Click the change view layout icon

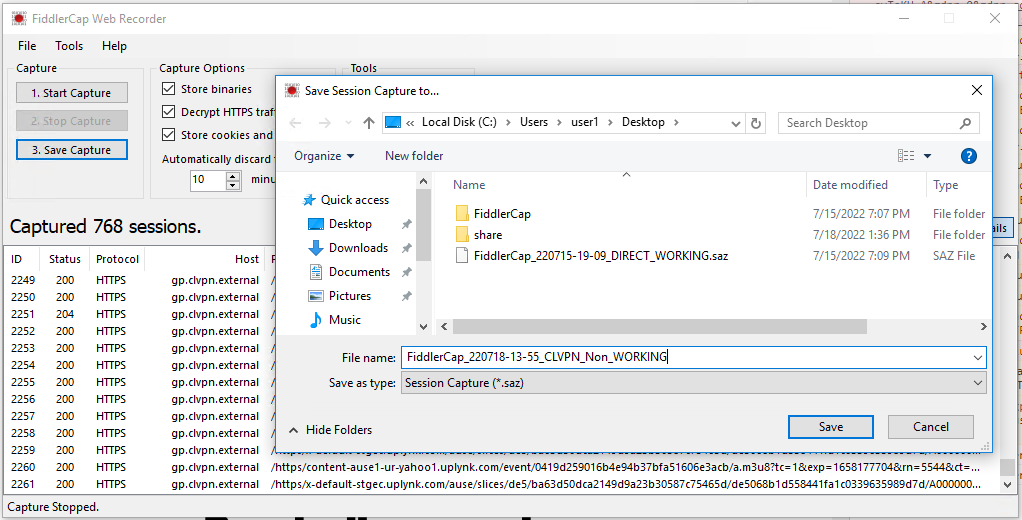tap(906, 156)
